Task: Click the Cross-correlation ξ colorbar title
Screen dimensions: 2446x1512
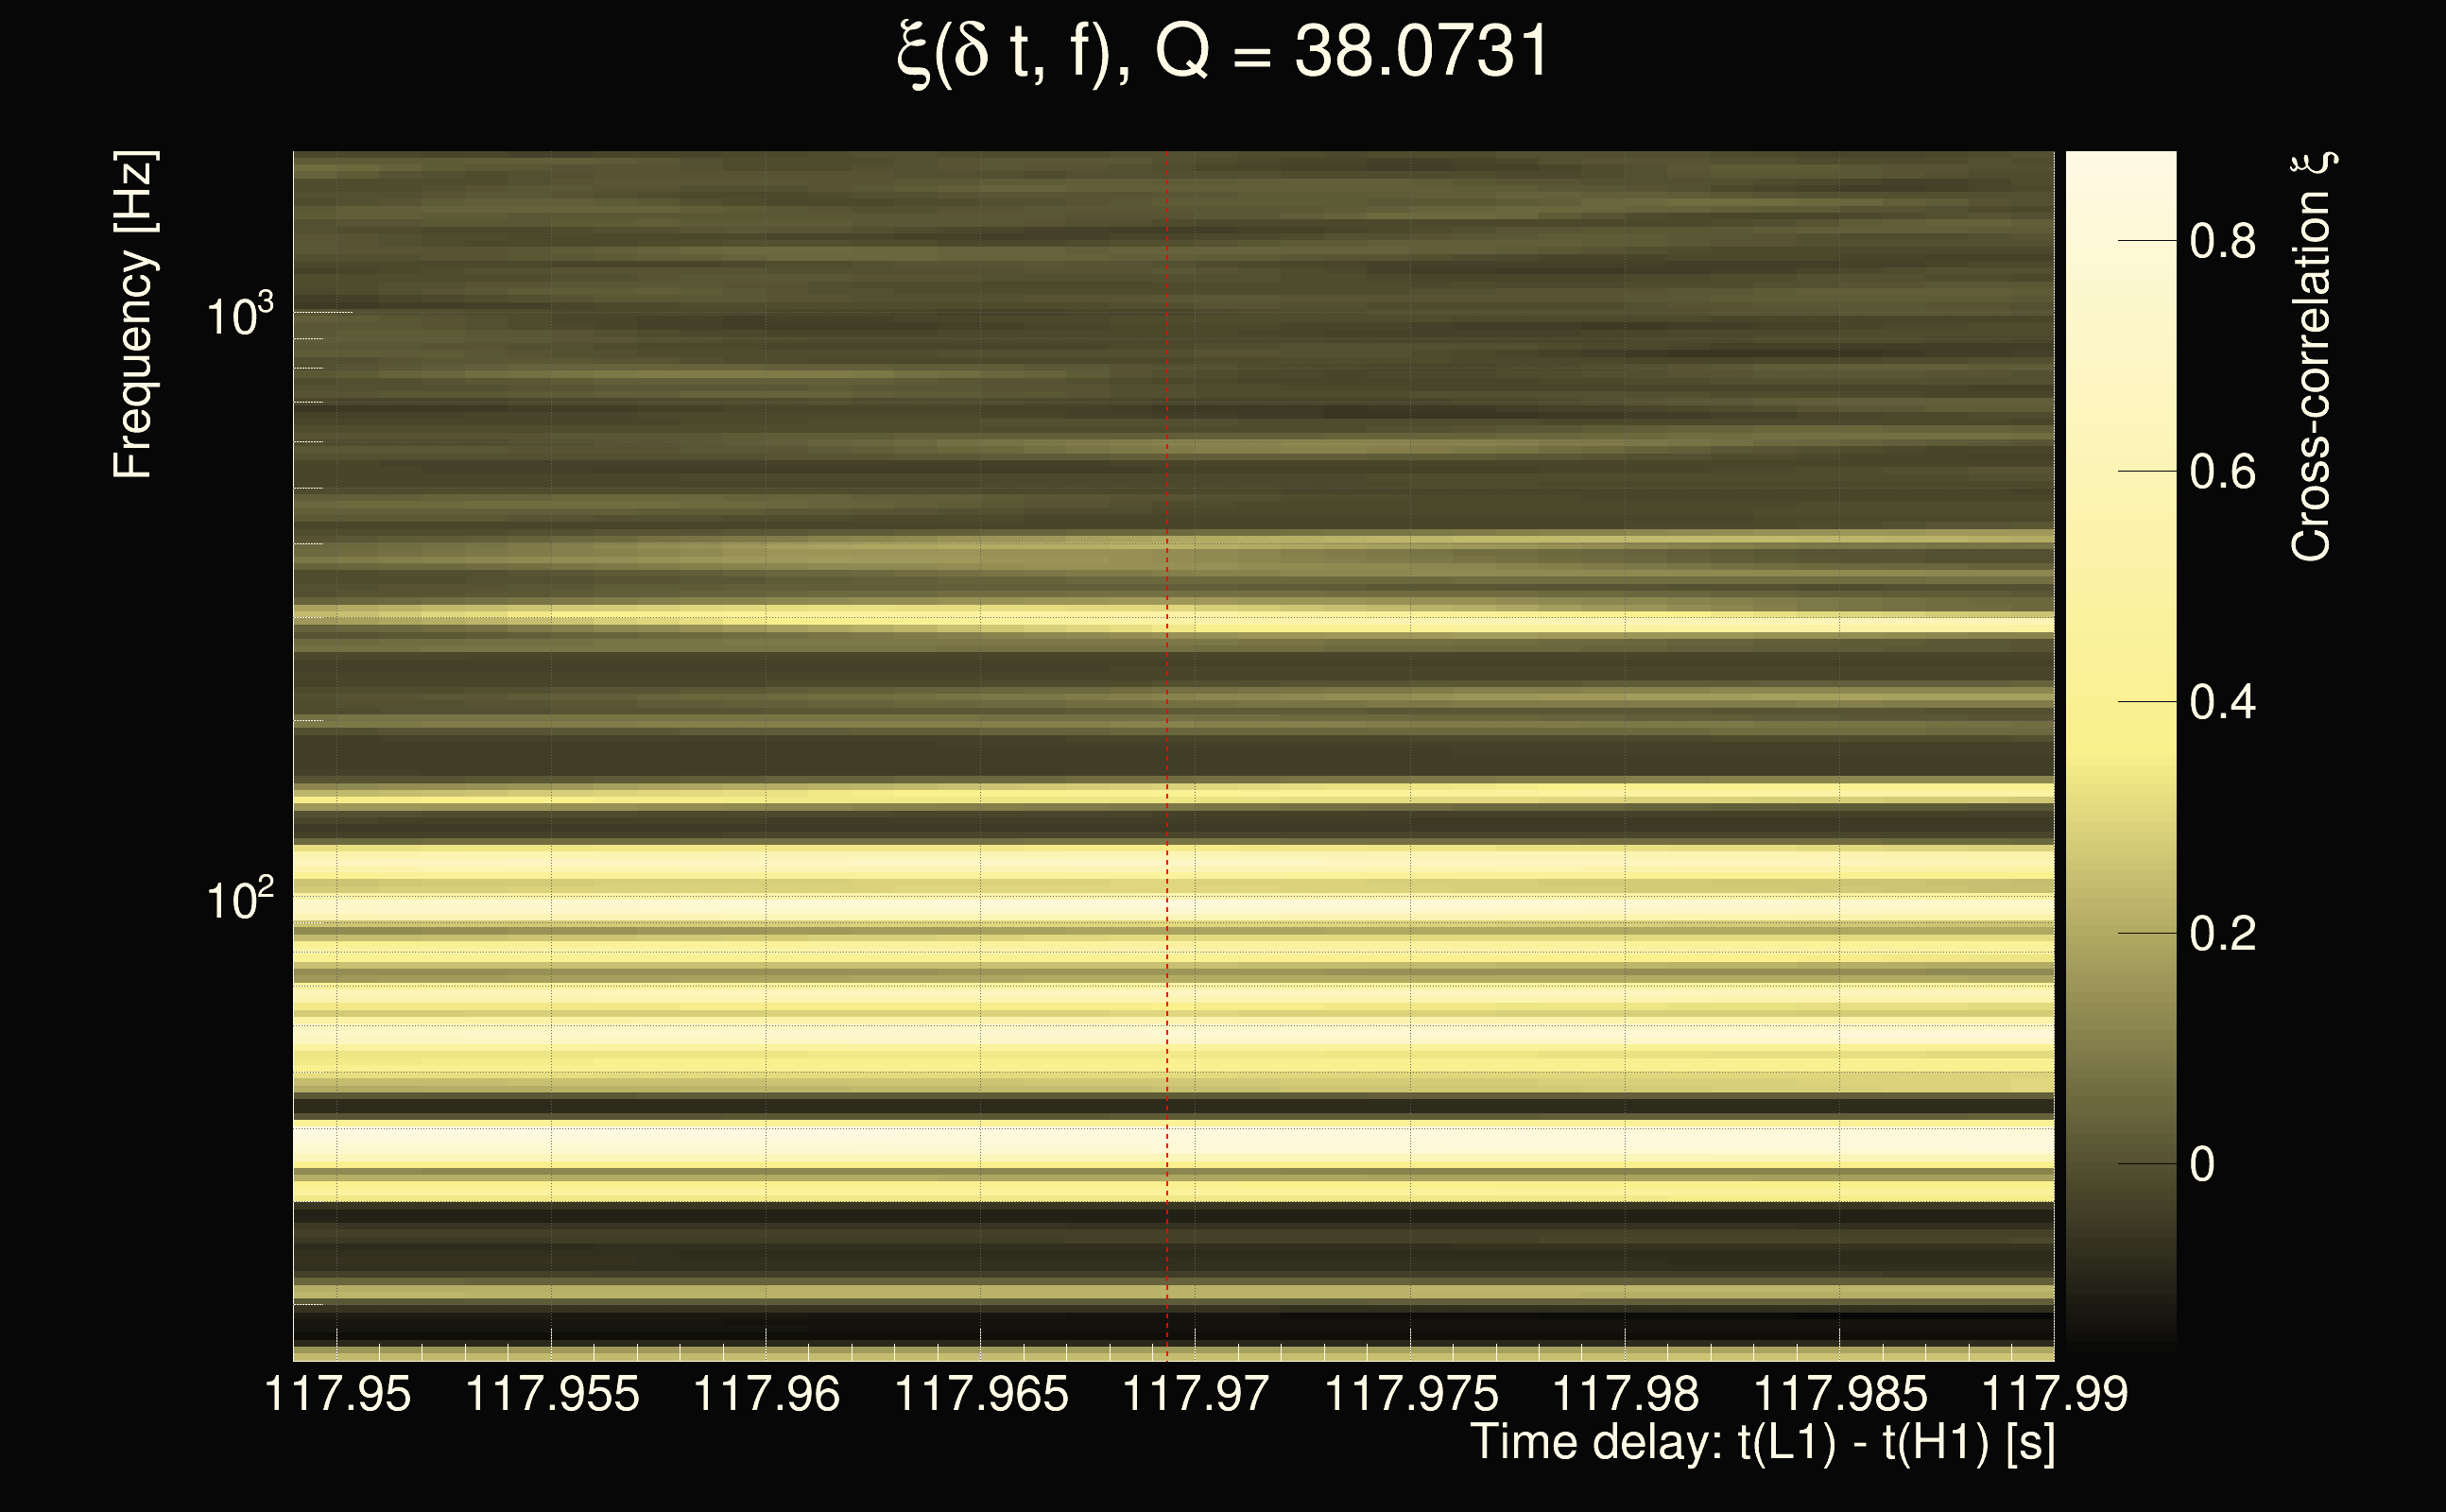Action: pyautogui.click(x=2311, y=356)
